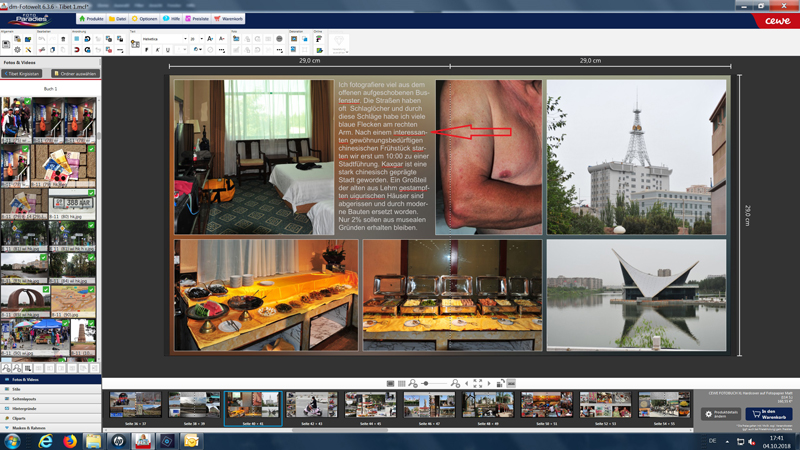The height and width of the screenshot is (450, 800).
Task: Adjust the page zoom slider
Action: tap(426, 383)
